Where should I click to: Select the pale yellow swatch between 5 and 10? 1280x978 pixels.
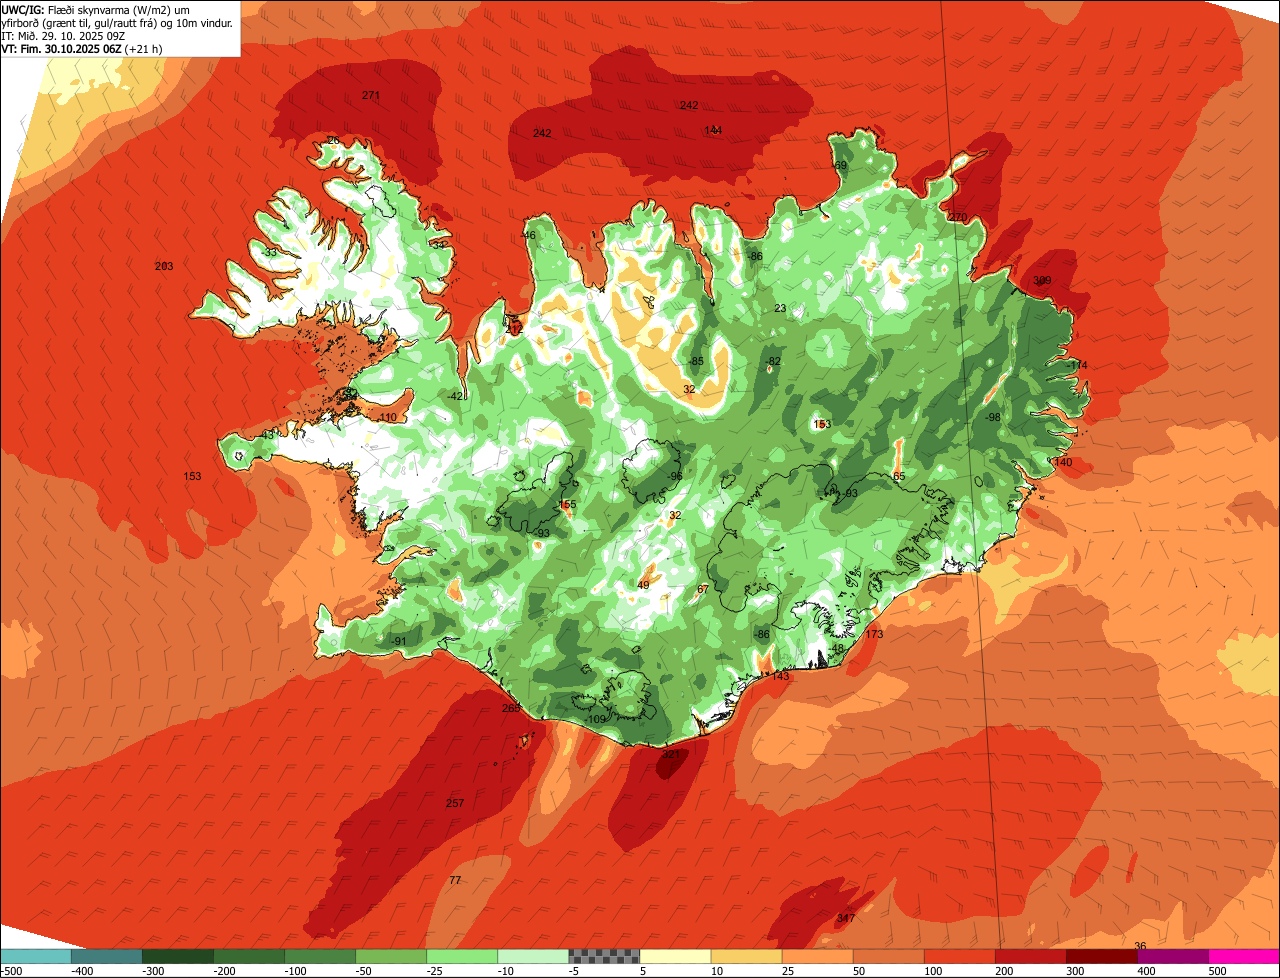pyautogui.click(x=674, y=956)
